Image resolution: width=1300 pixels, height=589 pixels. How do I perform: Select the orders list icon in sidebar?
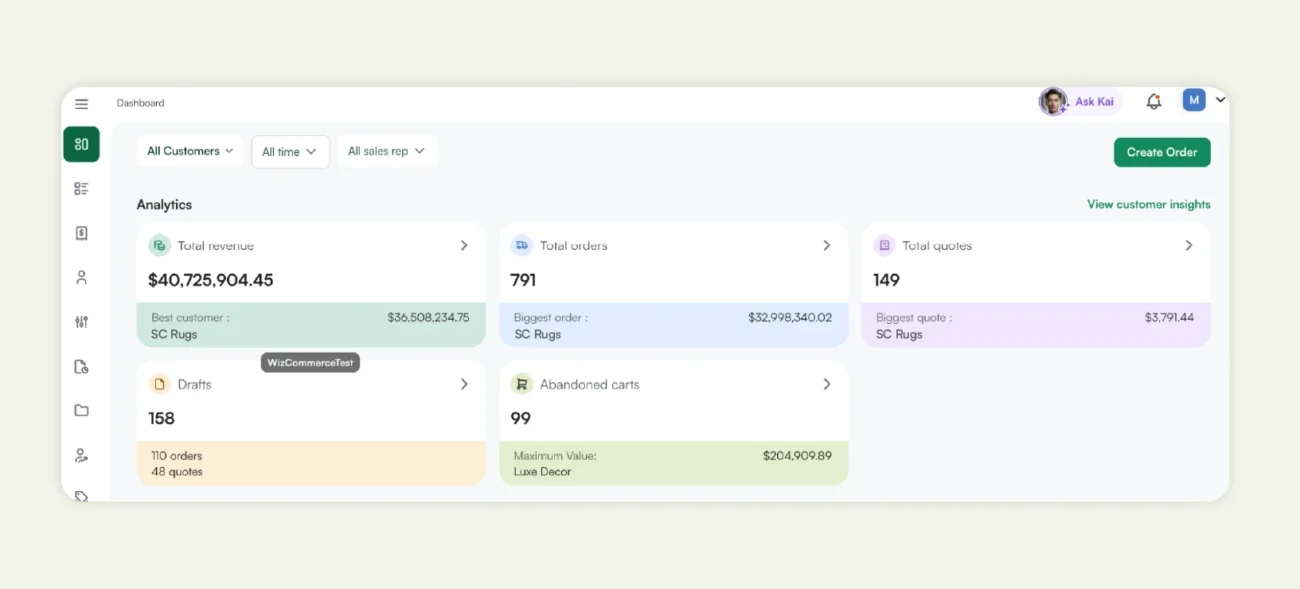pyautogui.click(x=81, y=188)
